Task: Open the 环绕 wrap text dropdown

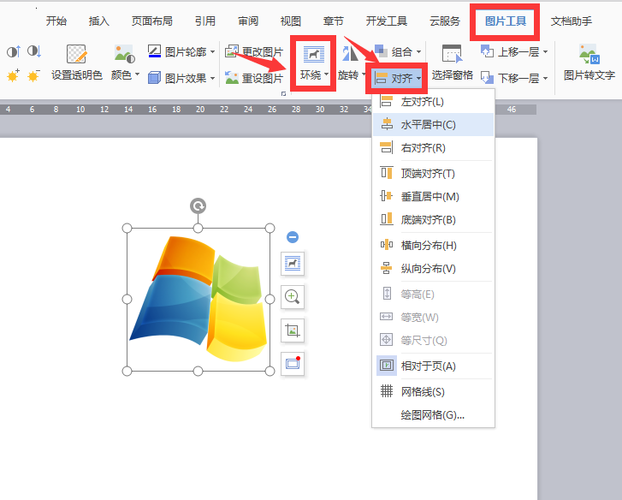Action: click(313, 63)
